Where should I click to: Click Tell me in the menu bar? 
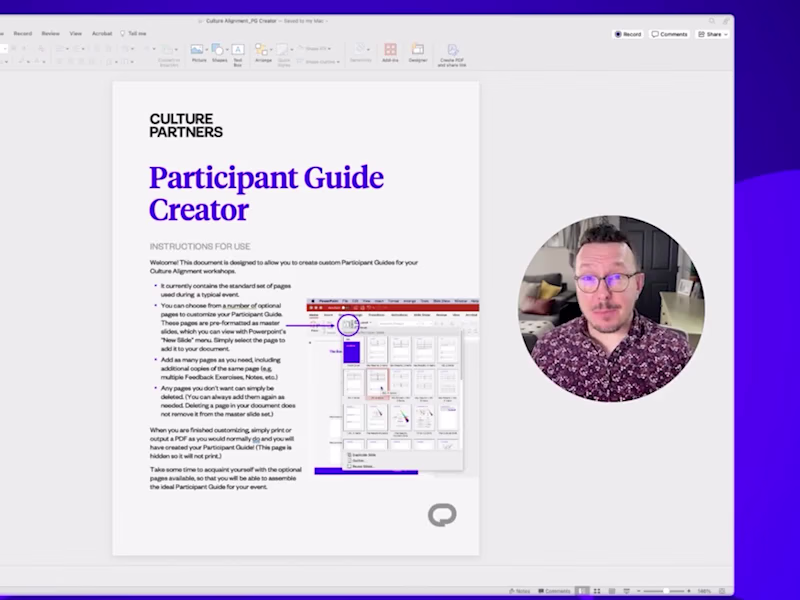[134, 33]
